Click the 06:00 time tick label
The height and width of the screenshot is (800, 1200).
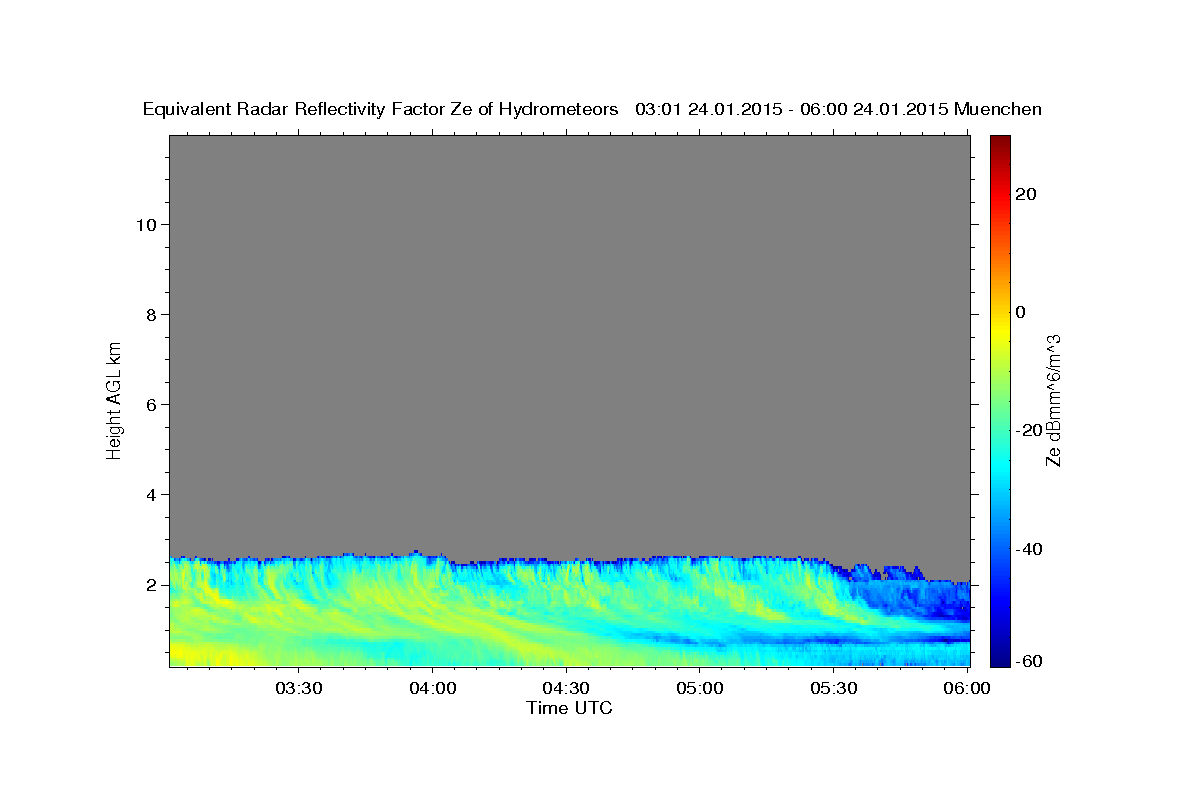pyautogui.click(x=967, y=688)
